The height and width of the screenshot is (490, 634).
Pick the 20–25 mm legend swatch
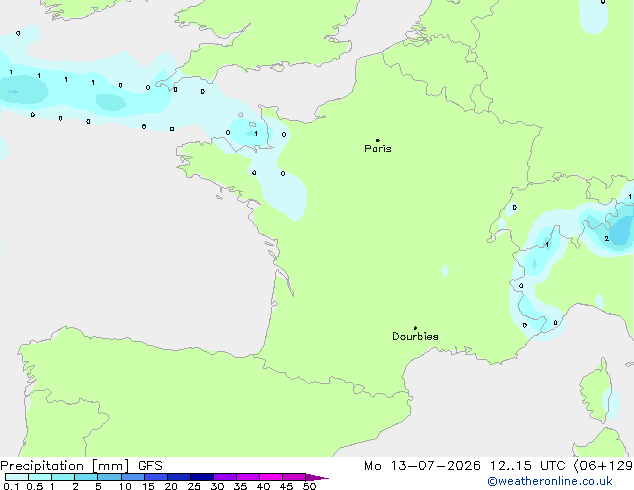pyautogui.click(x=178, y=477)
